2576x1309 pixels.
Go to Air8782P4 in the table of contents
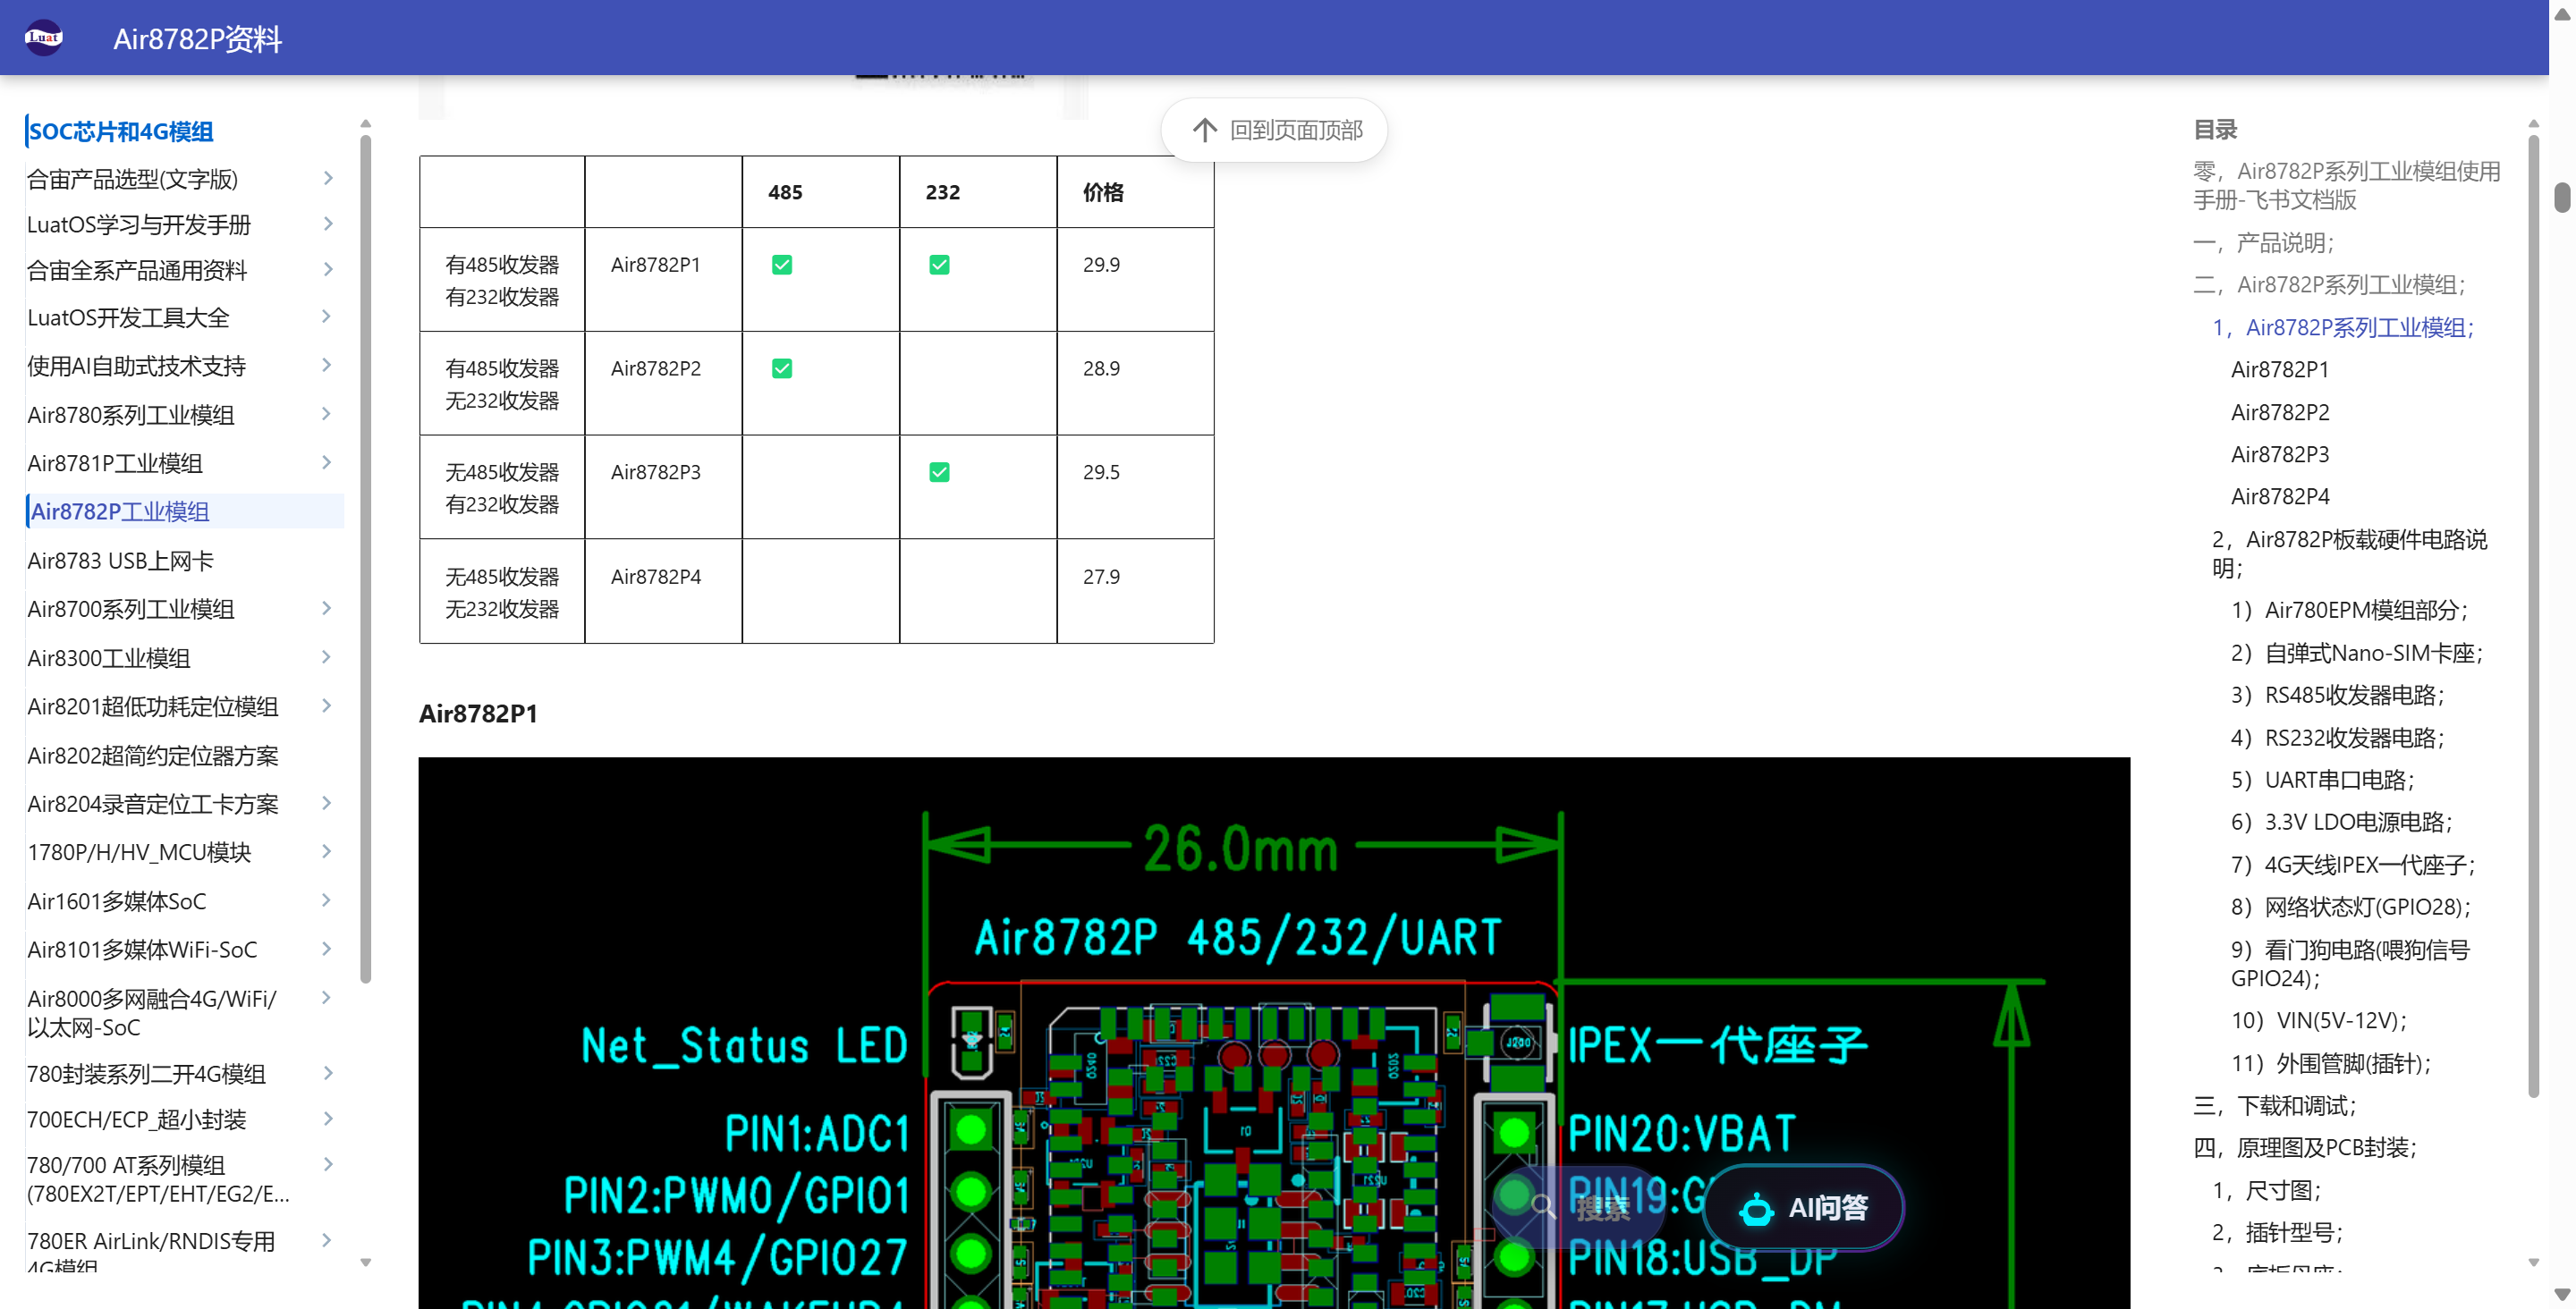point(2280,497)
